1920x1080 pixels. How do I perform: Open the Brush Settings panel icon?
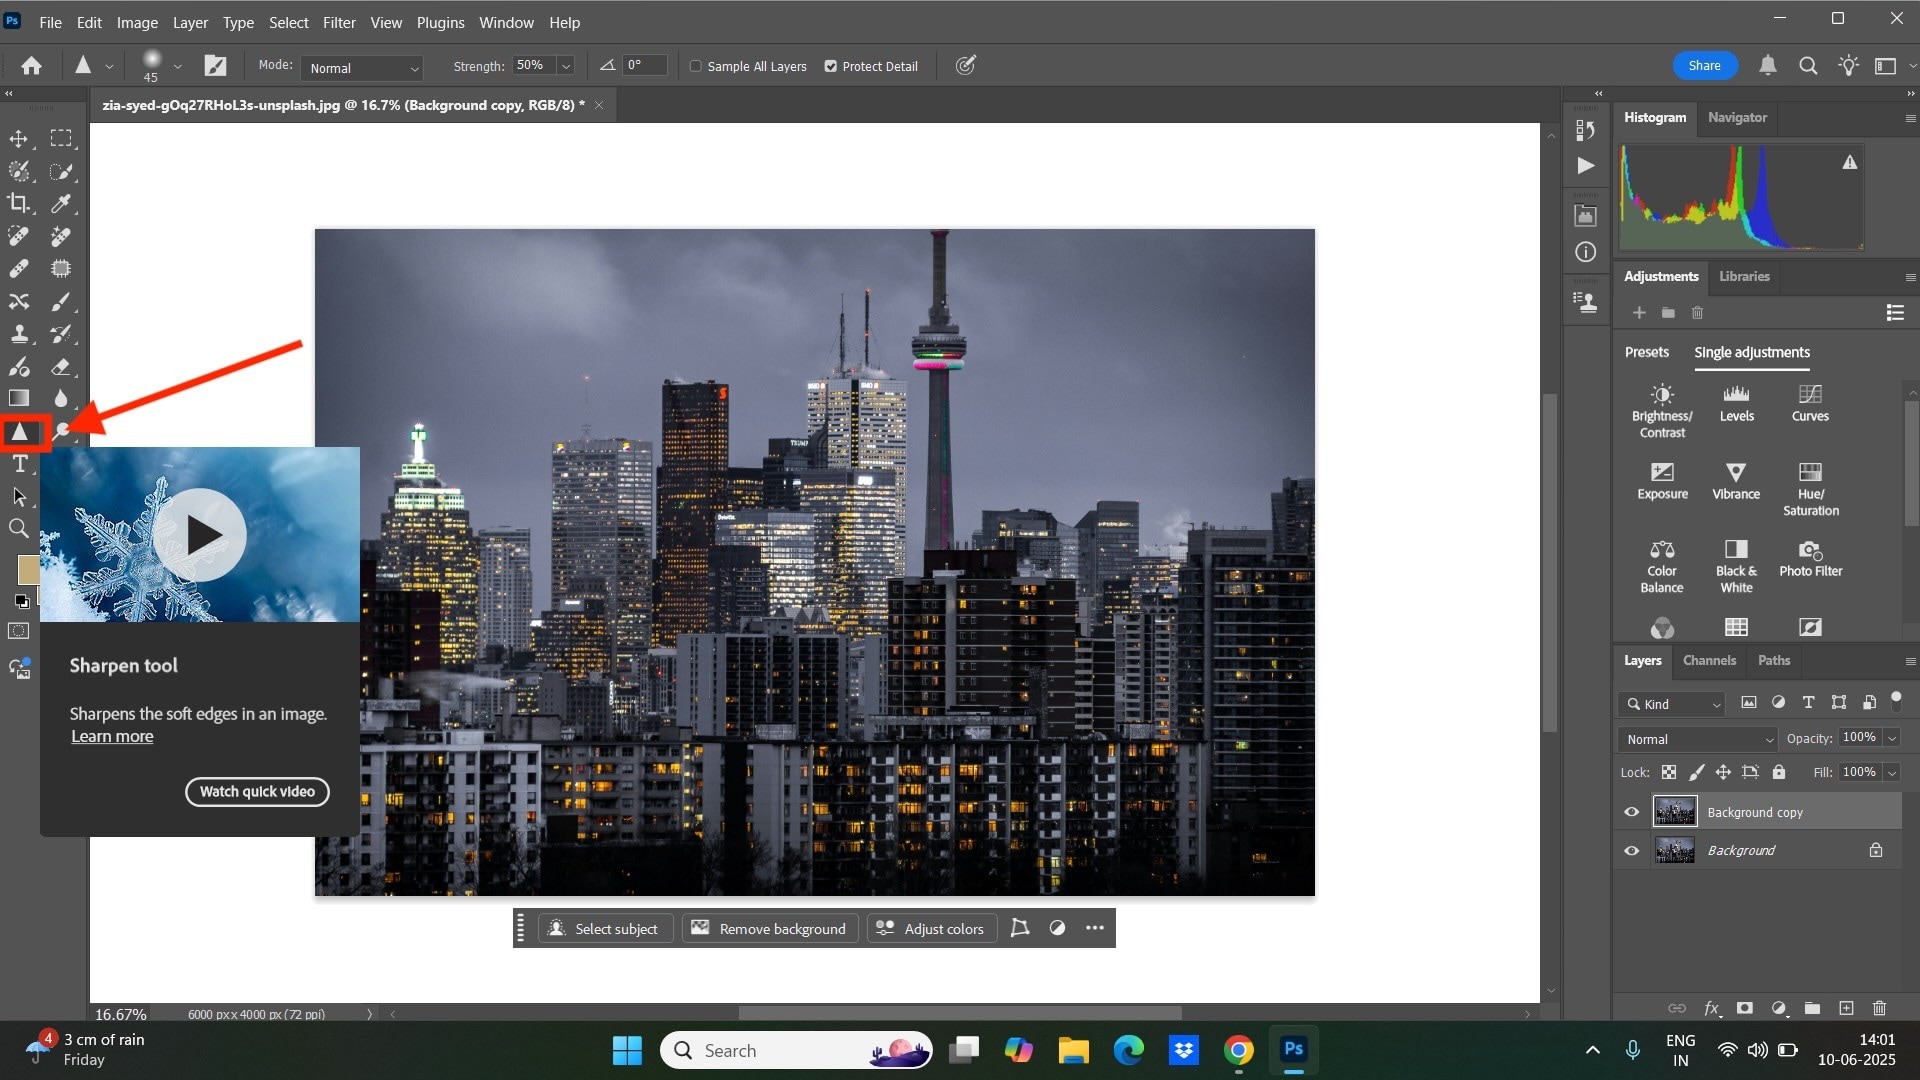pos(215,66)
